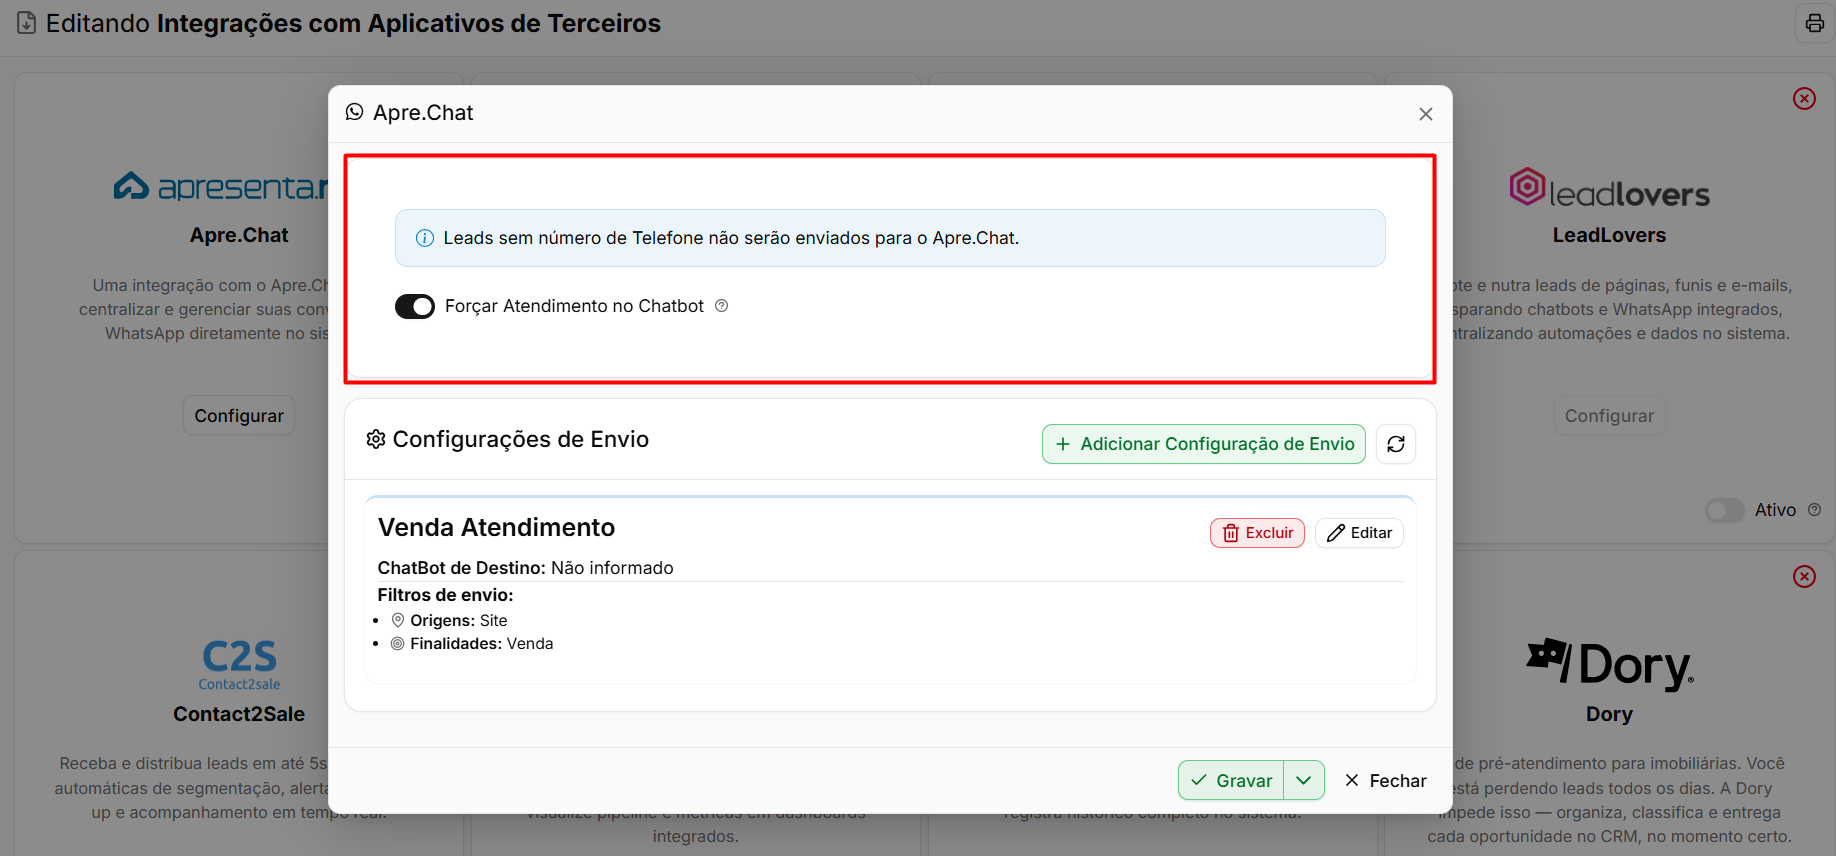The image size is (1836, 856).
Task: Save changes with Gravar button
Action: click(x=1231, y=780)
